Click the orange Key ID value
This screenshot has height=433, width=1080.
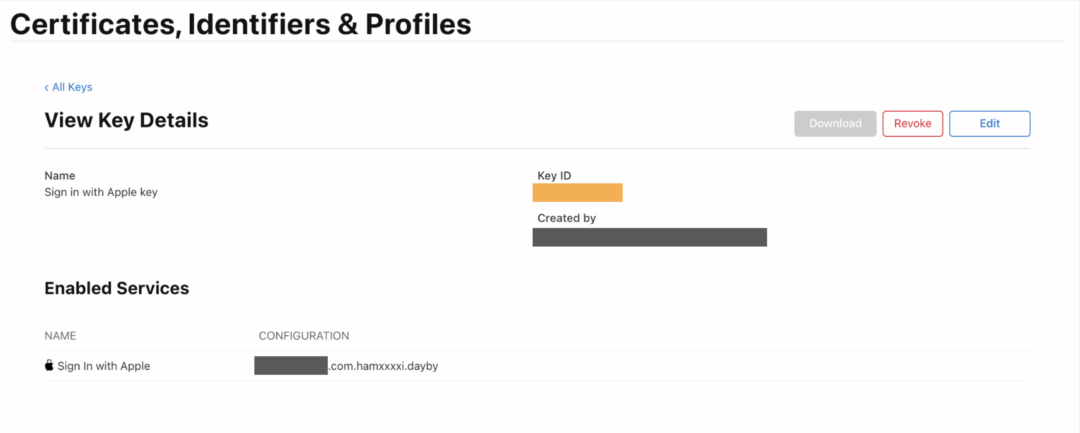coord(577,193)
